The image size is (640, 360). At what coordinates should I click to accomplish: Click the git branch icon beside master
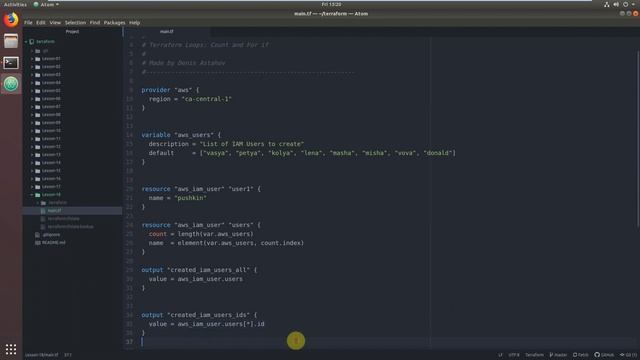tap(551, 355)
